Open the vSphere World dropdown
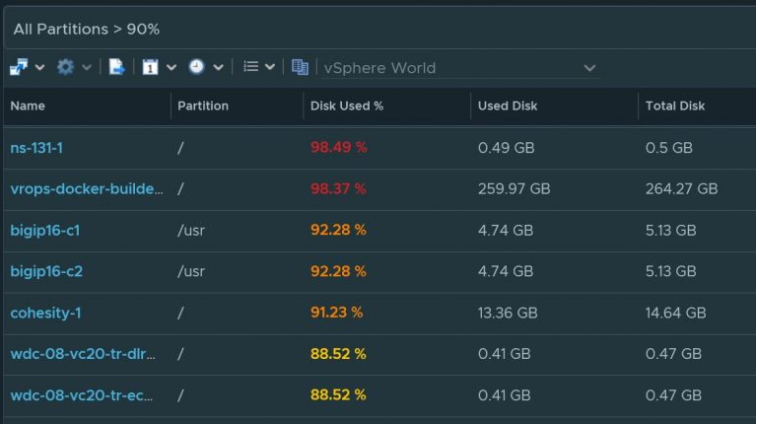760x424 pixels. point(459,68)
